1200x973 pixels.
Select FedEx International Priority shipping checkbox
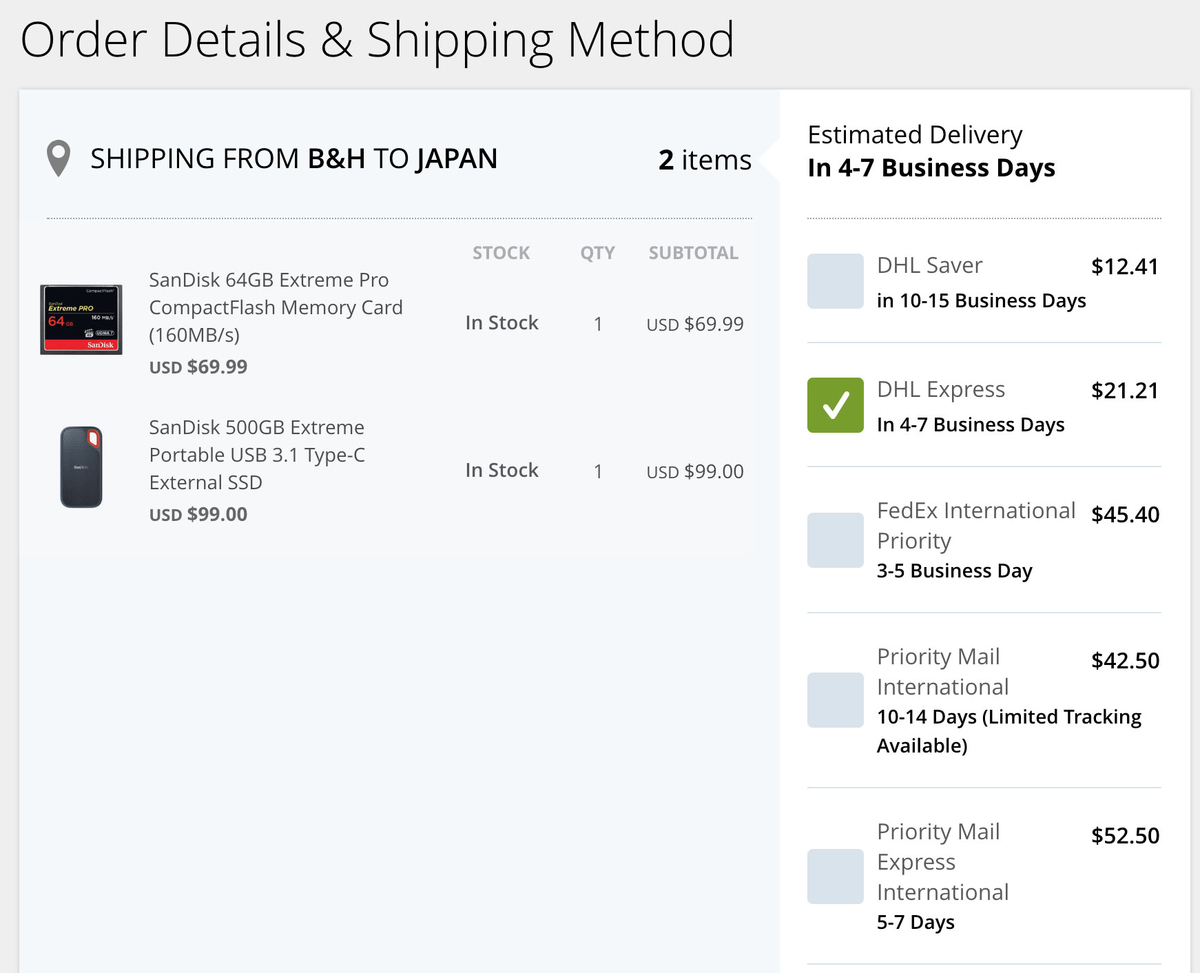pos(835,540)
